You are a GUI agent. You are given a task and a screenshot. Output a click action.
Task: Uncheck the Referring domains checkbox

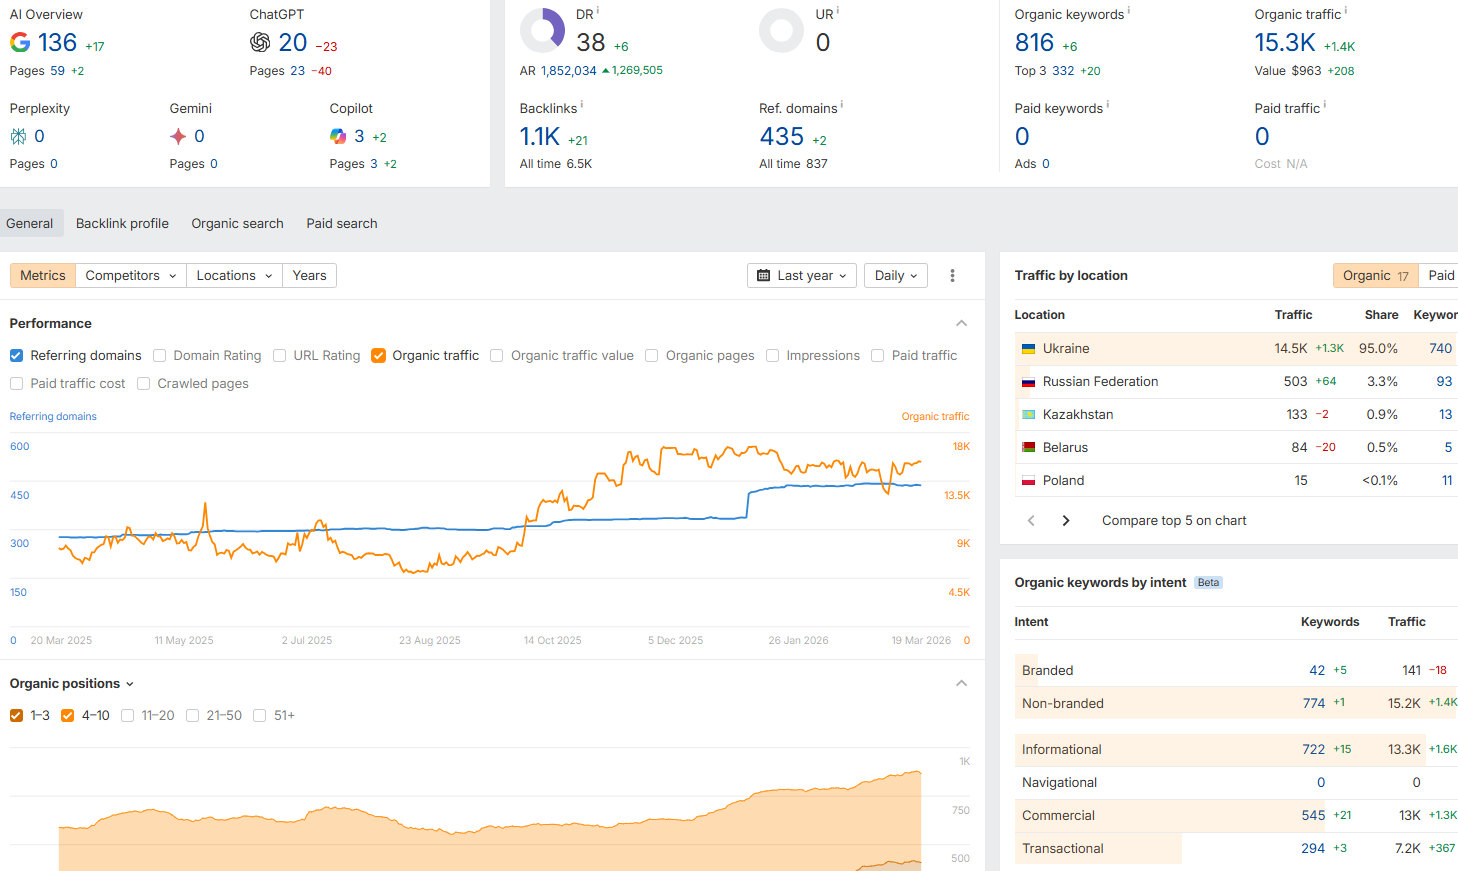[16, 356]
